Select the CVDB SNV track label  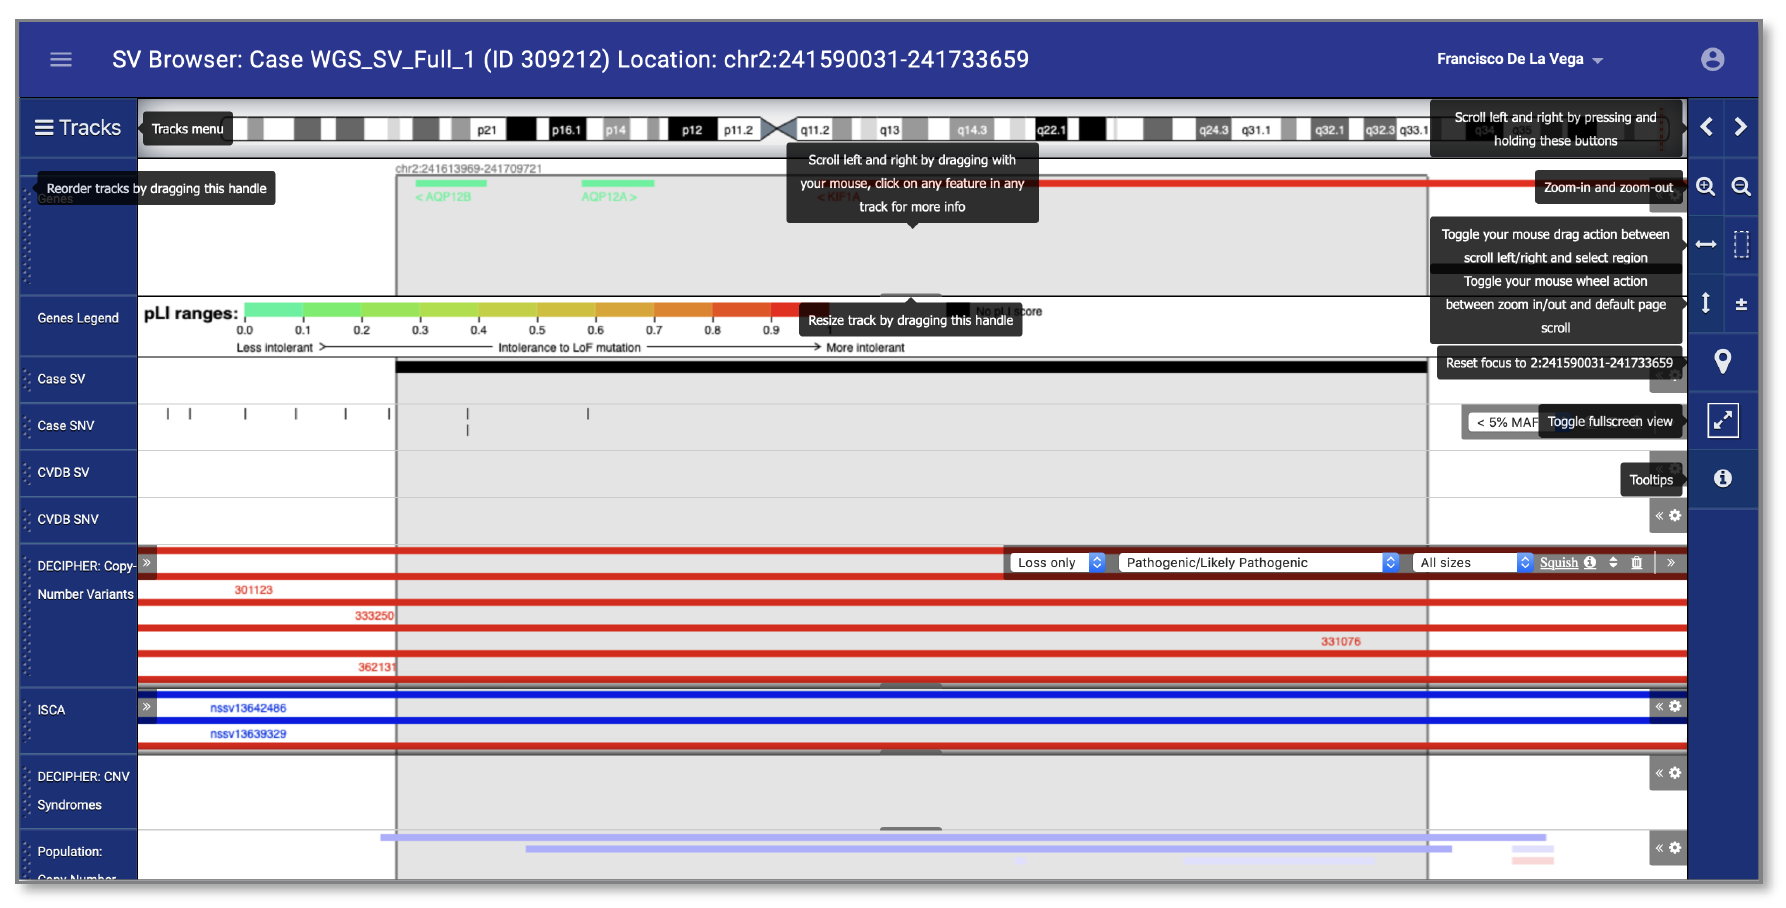[x=68, y=520]
